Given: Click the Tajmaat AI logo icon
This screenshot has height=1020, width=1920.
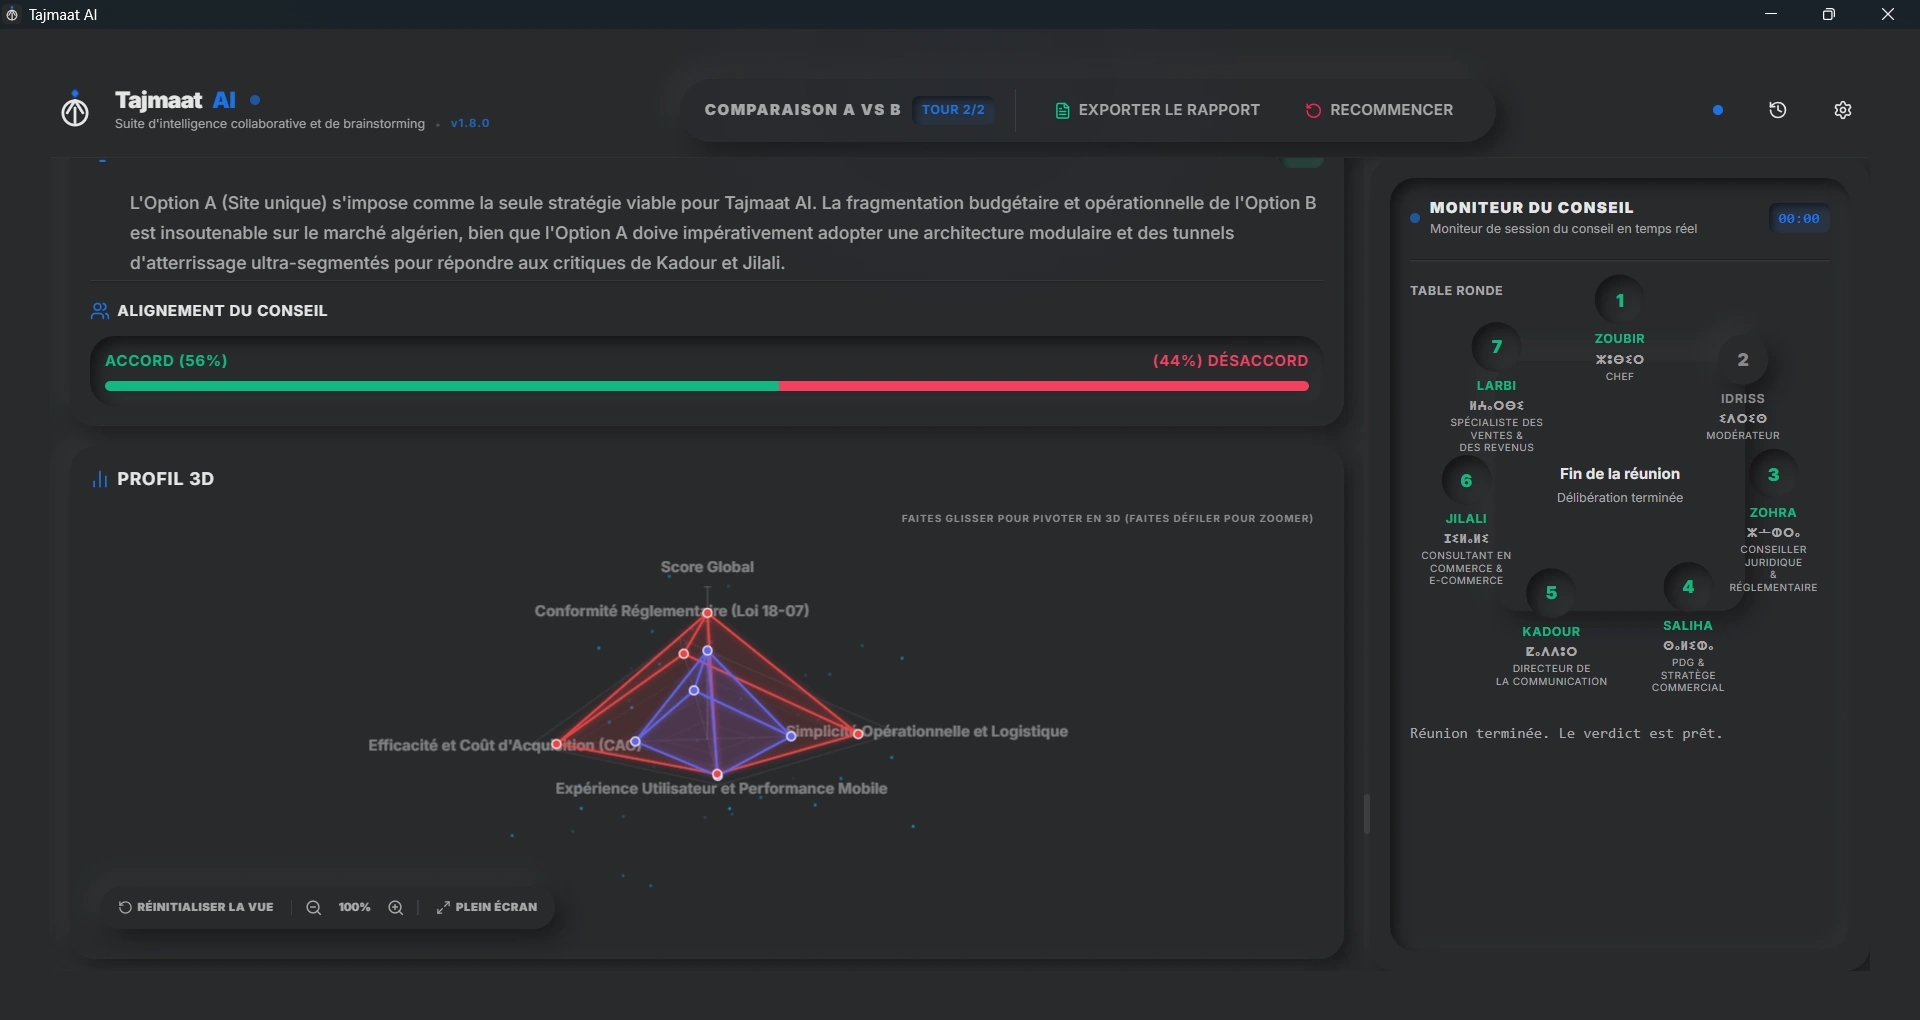Looking at the screenshot, I should coord(75,109).
